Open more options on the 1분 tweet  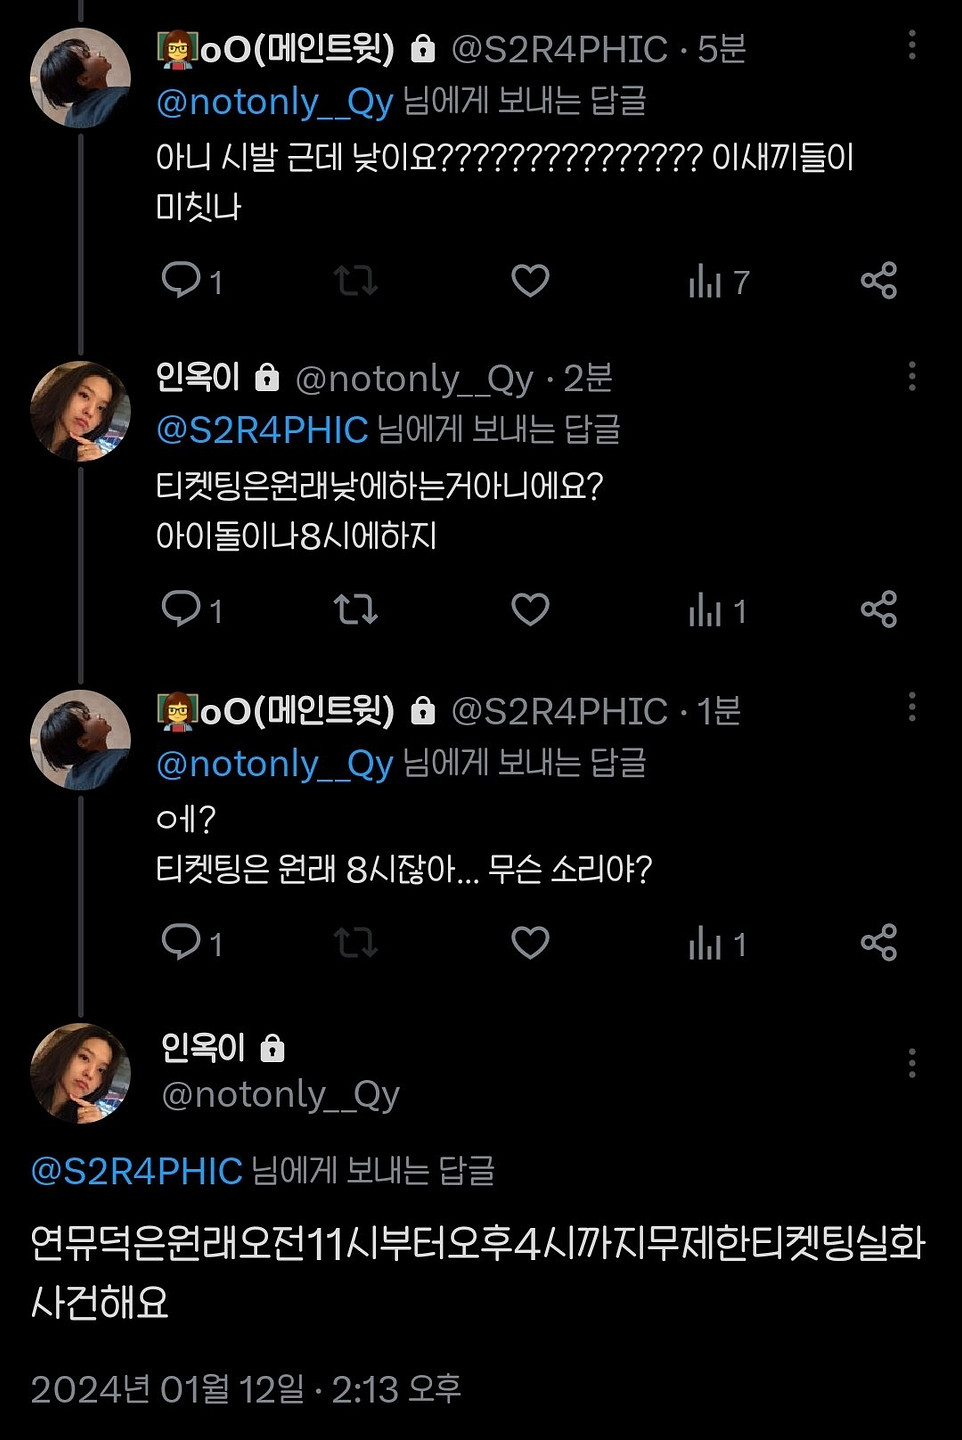pyautogui.click(x=911, y=707)
